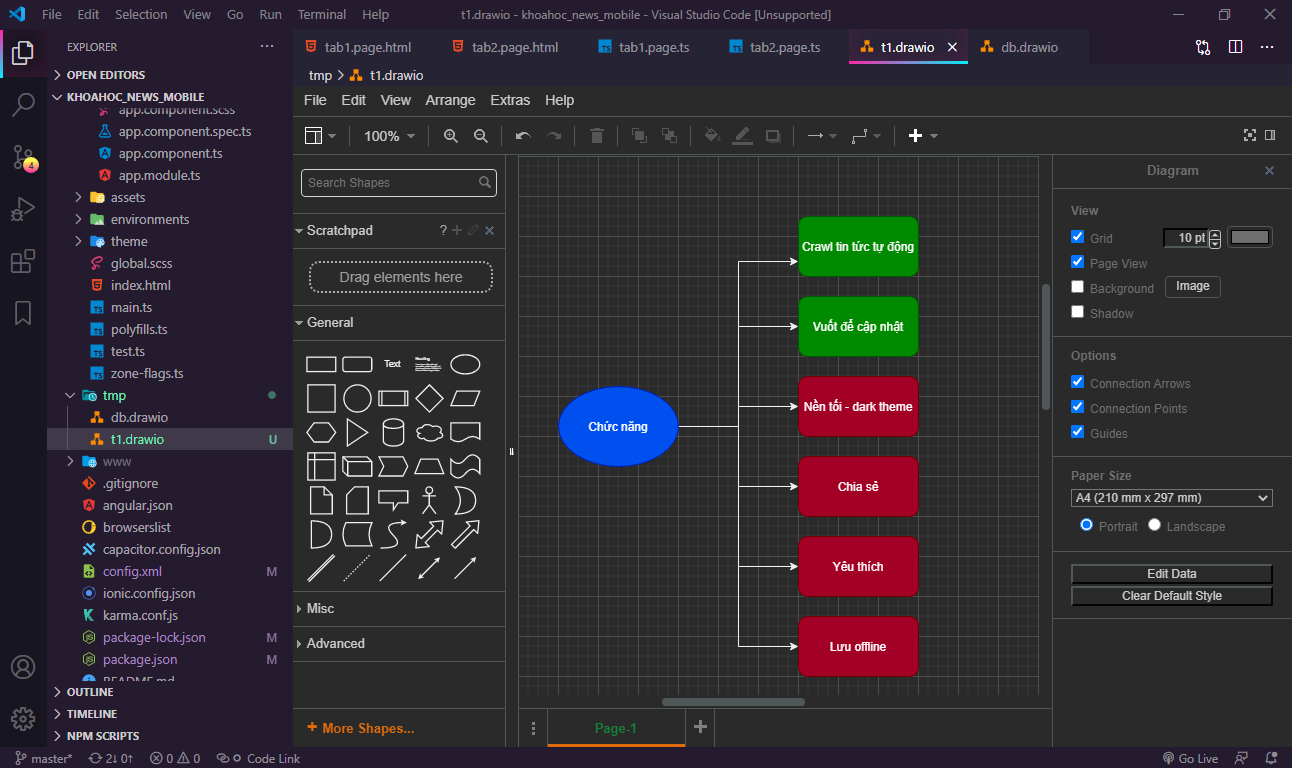Open the 100% zoom level dropdown

pyautogui.click(x=389, y=136)
